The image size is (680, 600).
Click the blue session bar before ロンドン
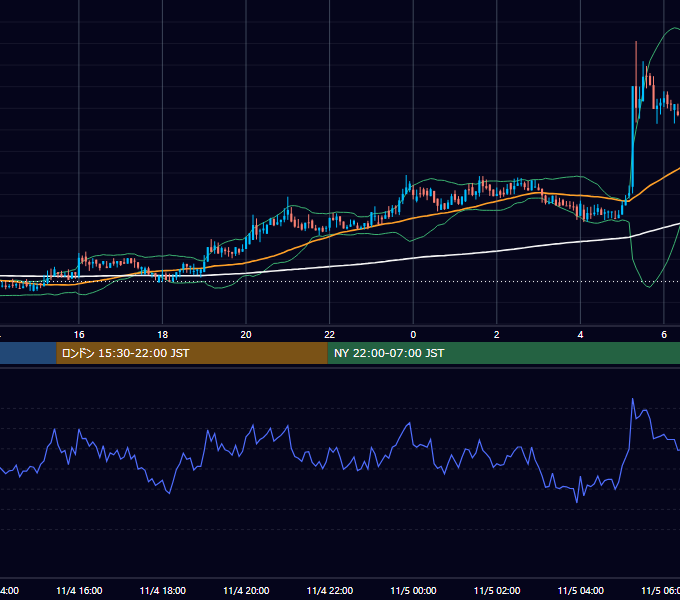(x=28, y=353)
